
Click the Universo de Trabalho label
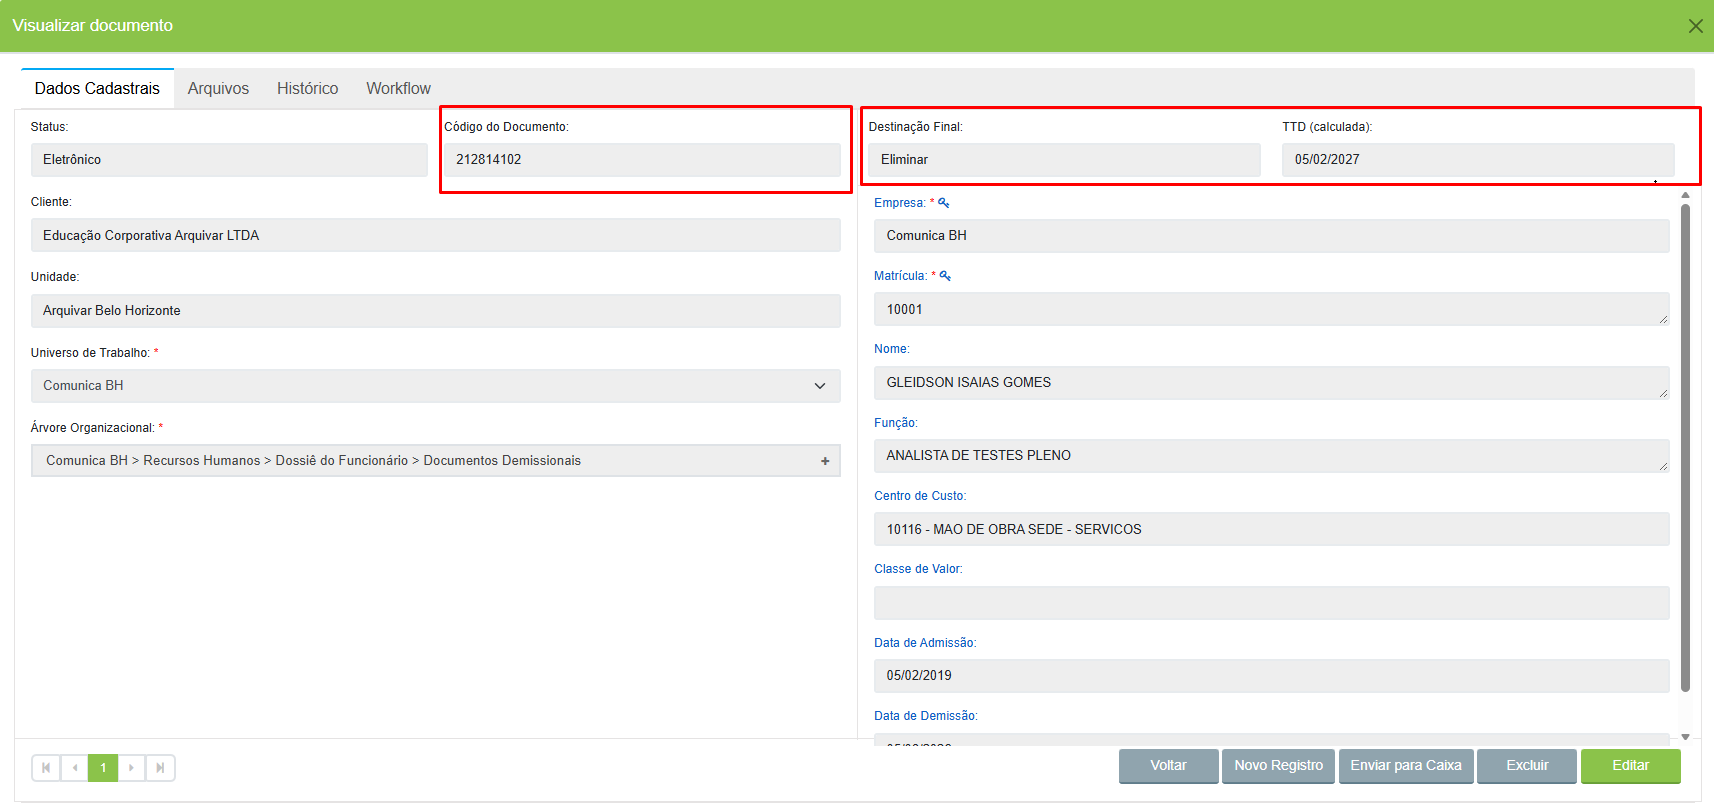pos(90,353)
